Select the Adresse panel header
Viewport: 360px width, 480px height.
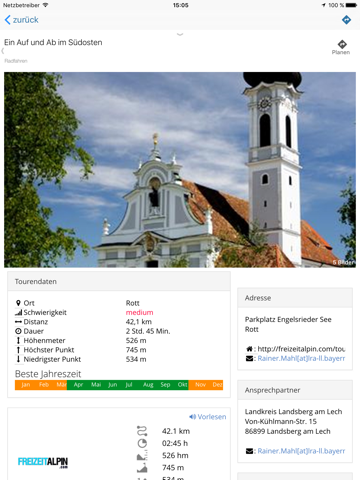tap(295, 298)
